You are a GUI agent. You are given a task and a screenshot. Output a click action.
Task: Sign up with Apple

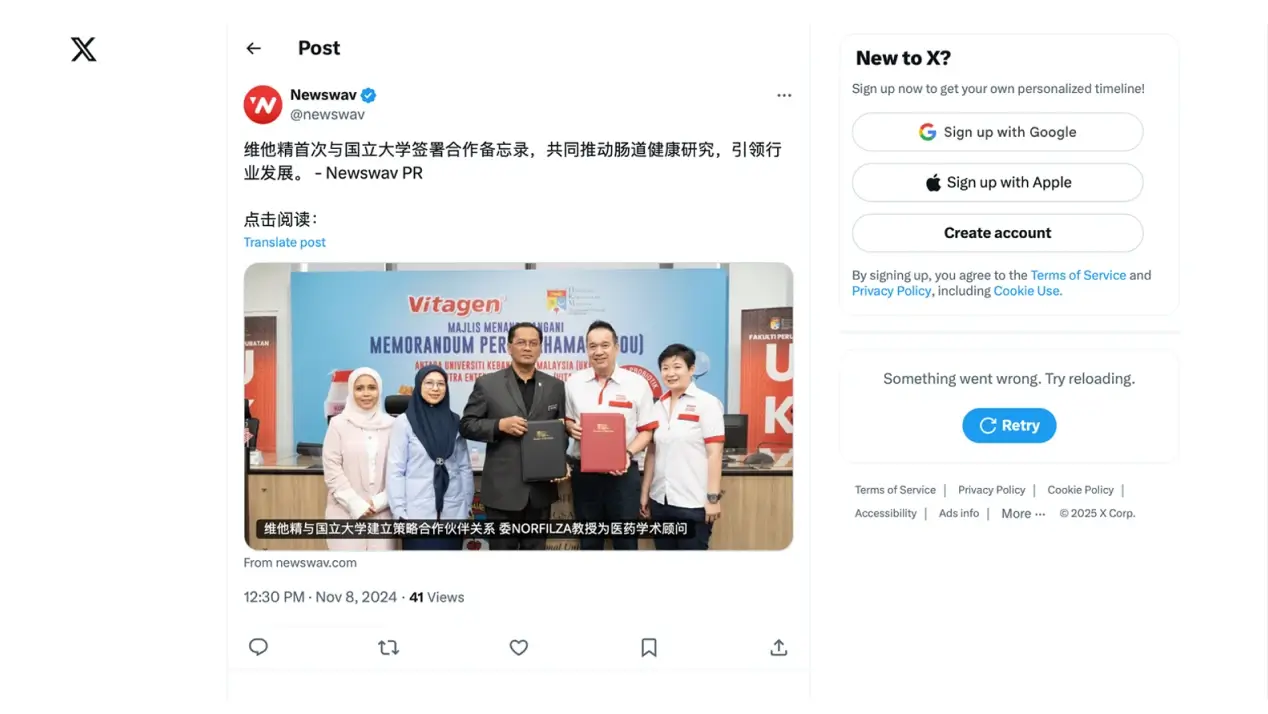(997, 182)
